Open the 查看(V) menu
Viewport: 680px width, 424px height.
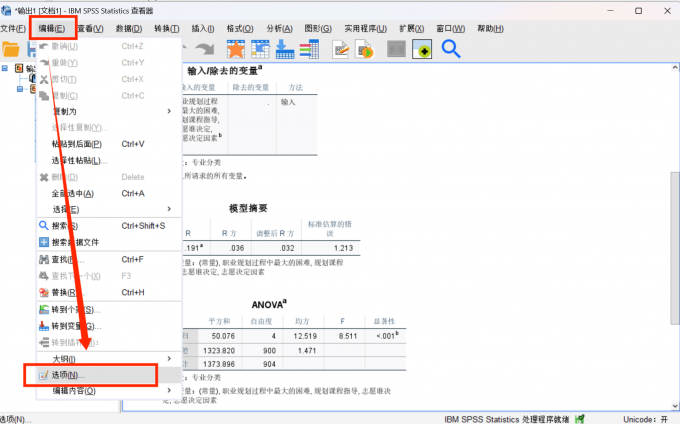(x=90, y=29)
